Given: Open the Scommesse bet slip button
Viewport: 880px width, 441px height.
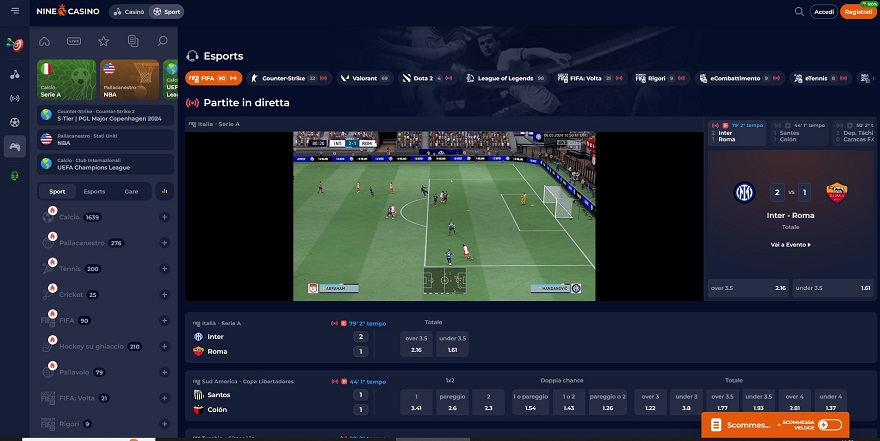Looking at the screenshot, I should [741, 425].
